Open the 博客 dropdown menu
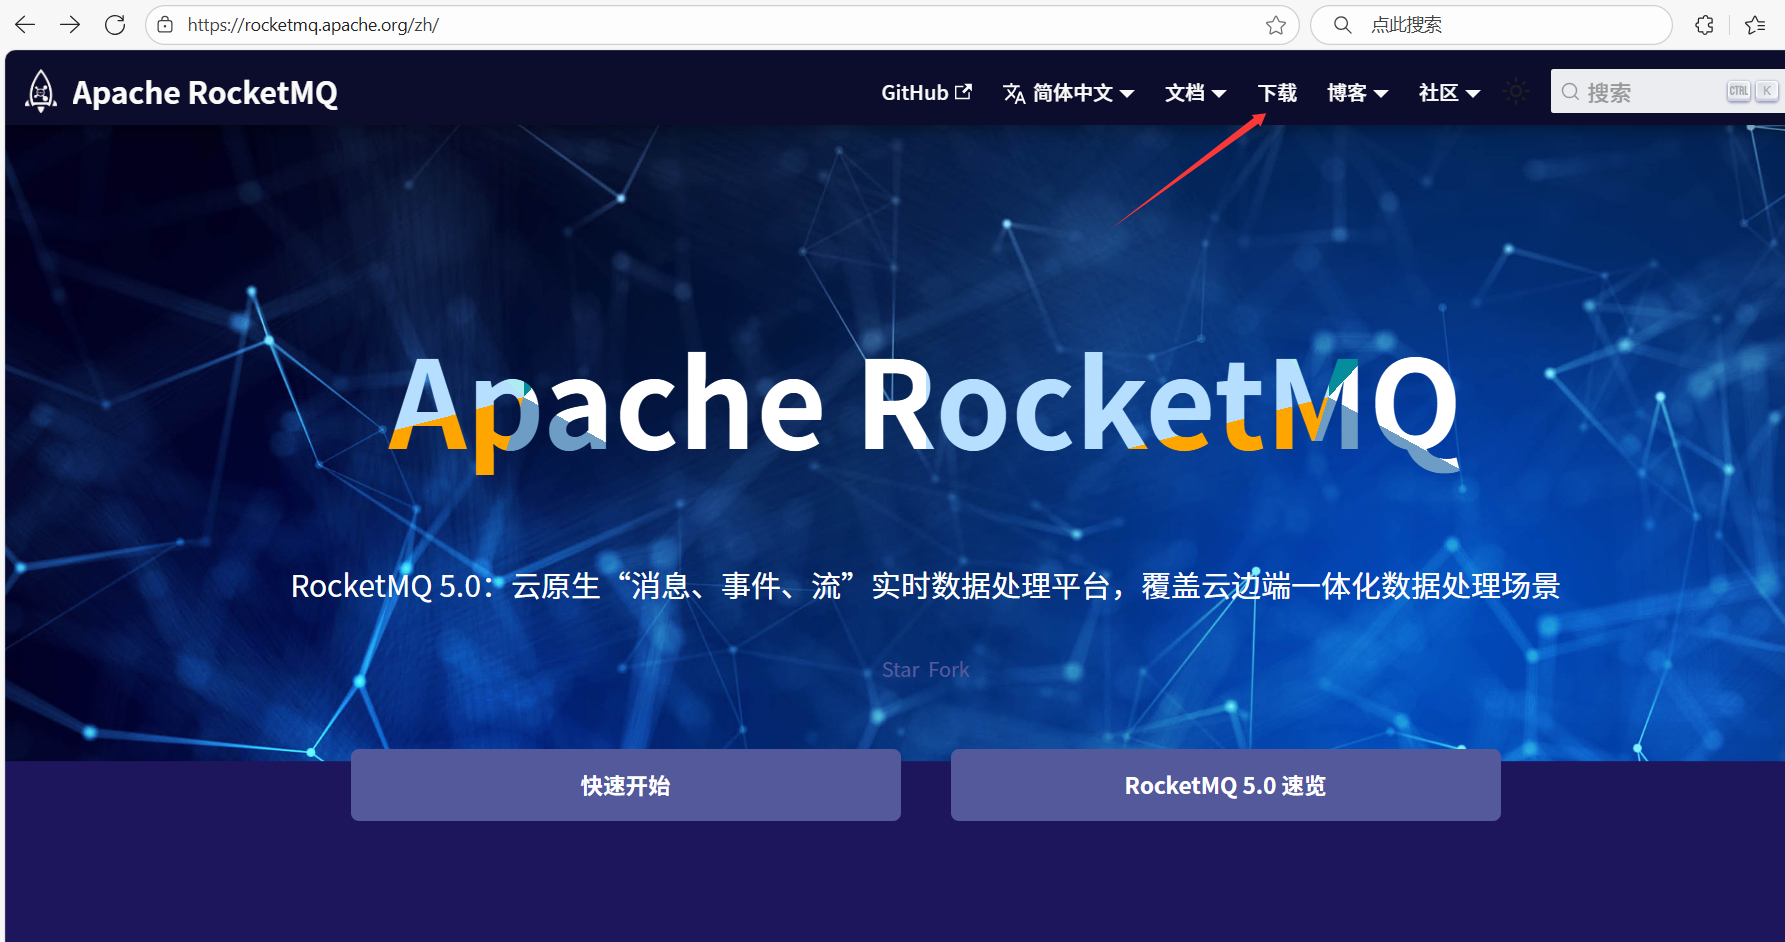1785x942 pixels. [1357, 93]
